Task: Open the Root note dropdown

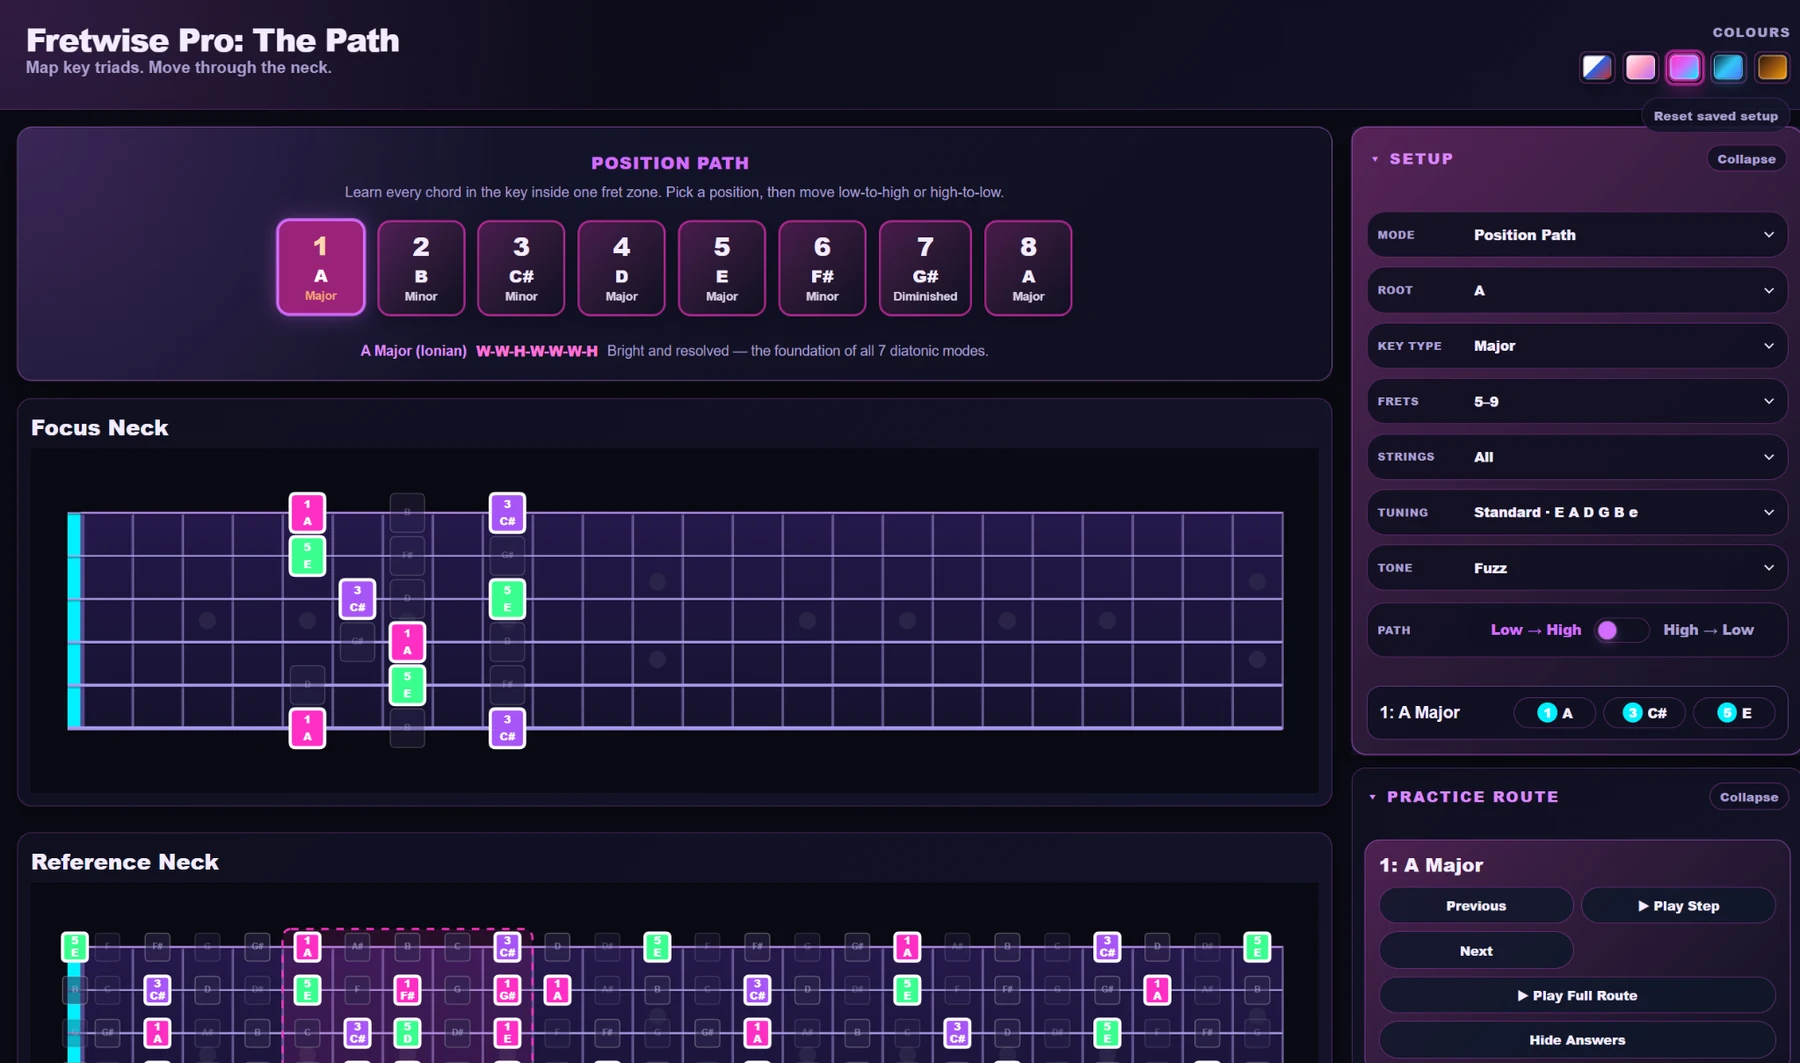Action: pos(1577,290)
